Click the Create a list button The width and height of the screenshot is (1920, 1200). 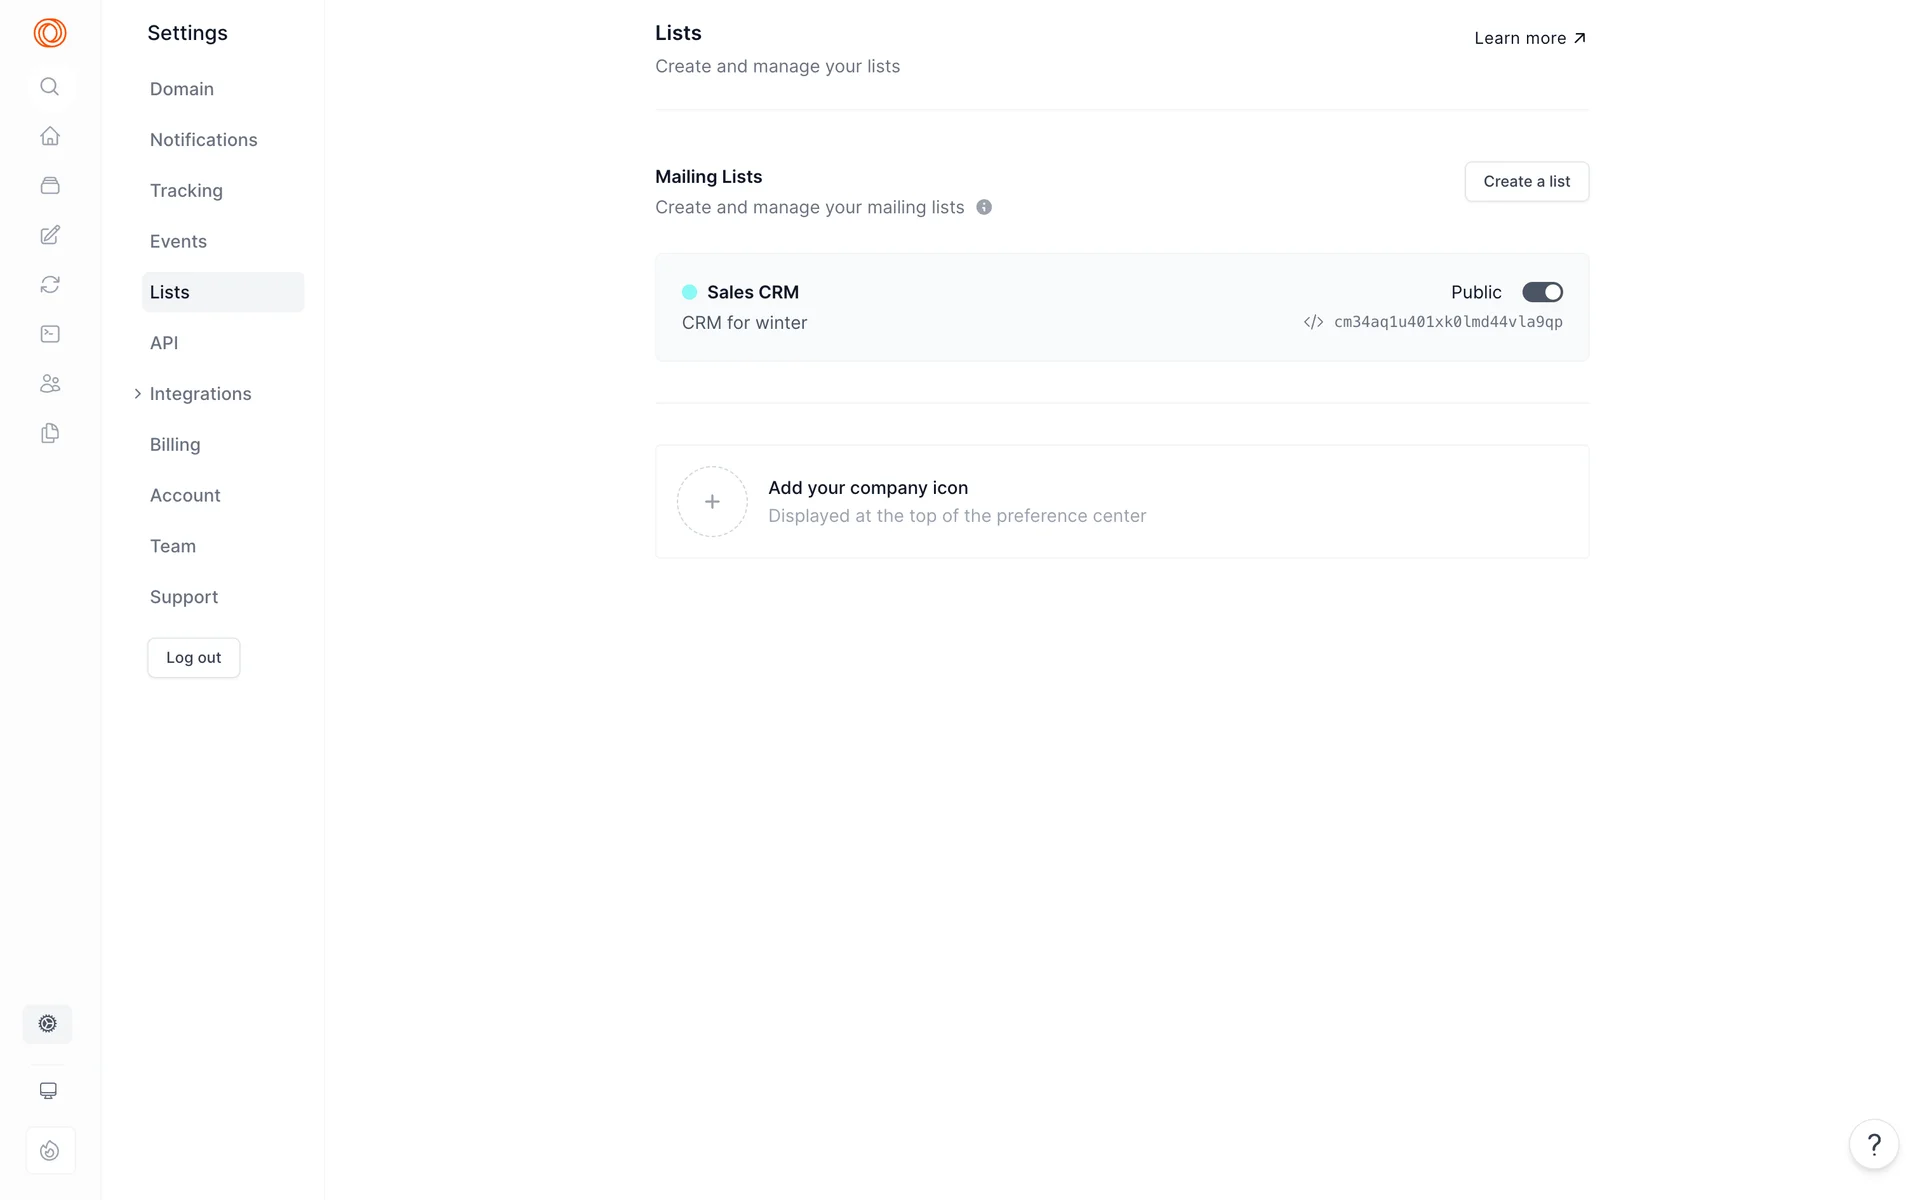[x=1526, y=182]
